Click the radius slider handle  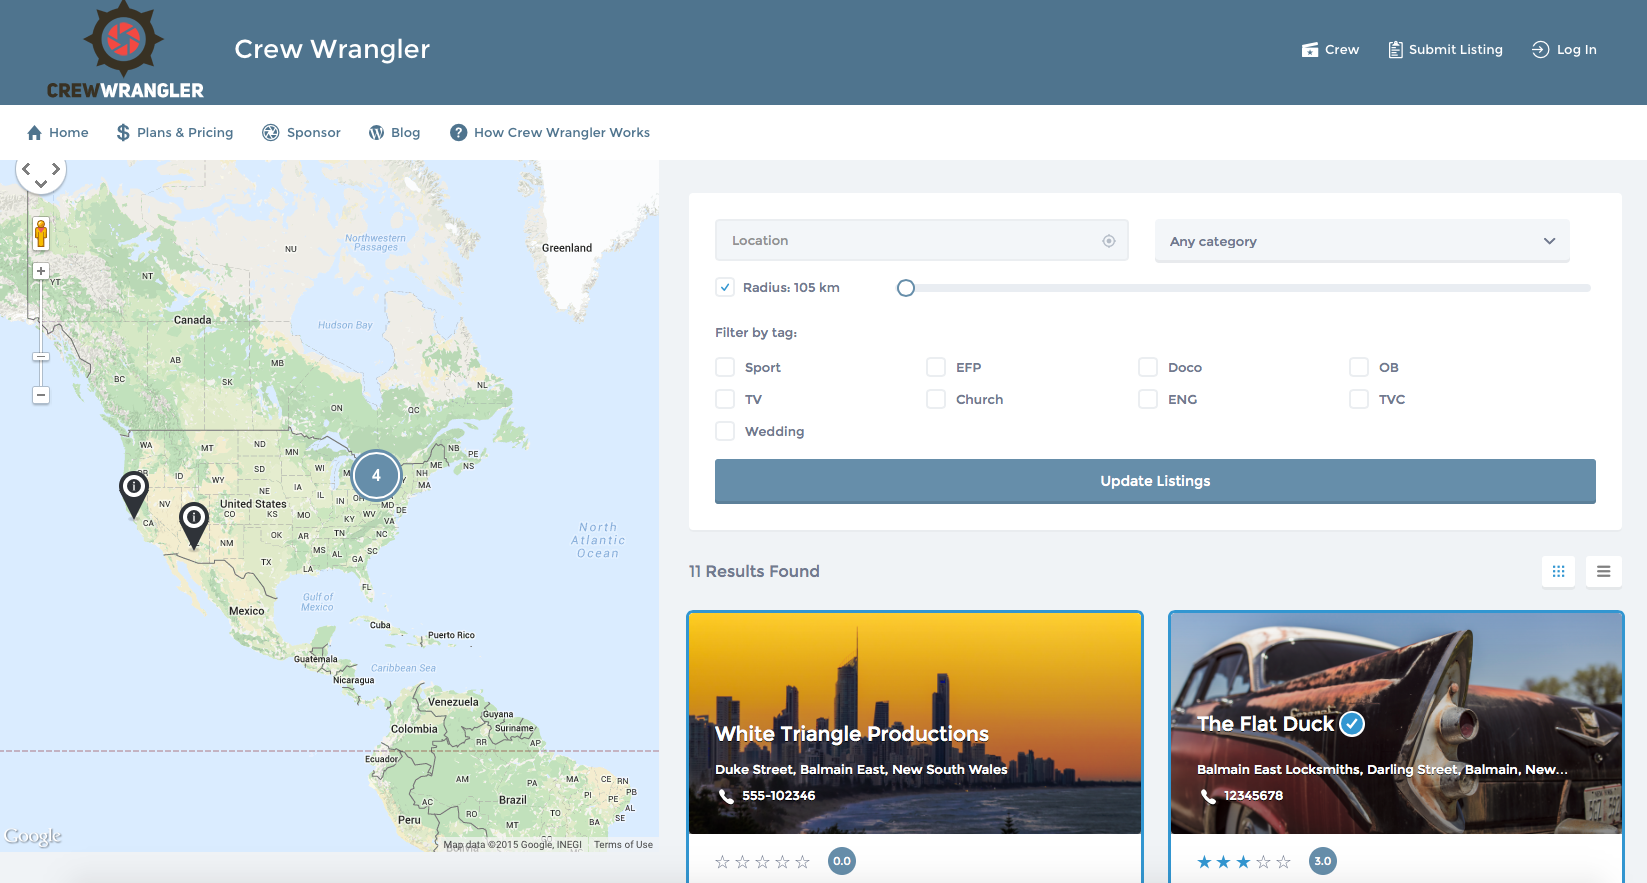906,288
